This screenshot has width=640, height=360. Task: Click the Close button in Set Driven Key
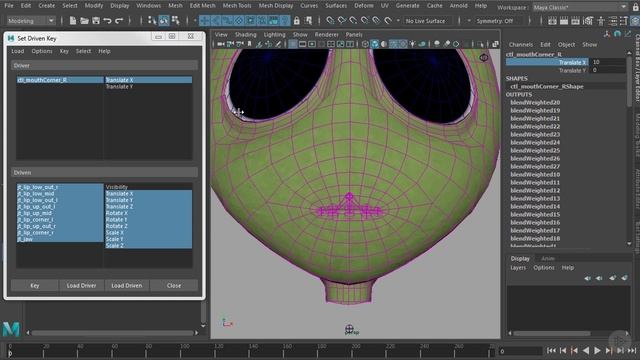174,285
